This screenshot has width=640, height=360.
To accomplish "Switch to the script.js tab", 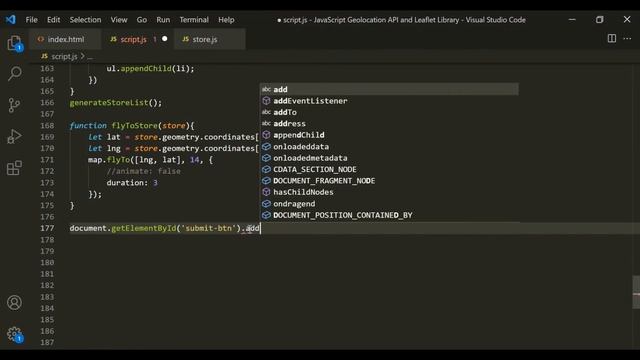I will [x=138, y=39].
